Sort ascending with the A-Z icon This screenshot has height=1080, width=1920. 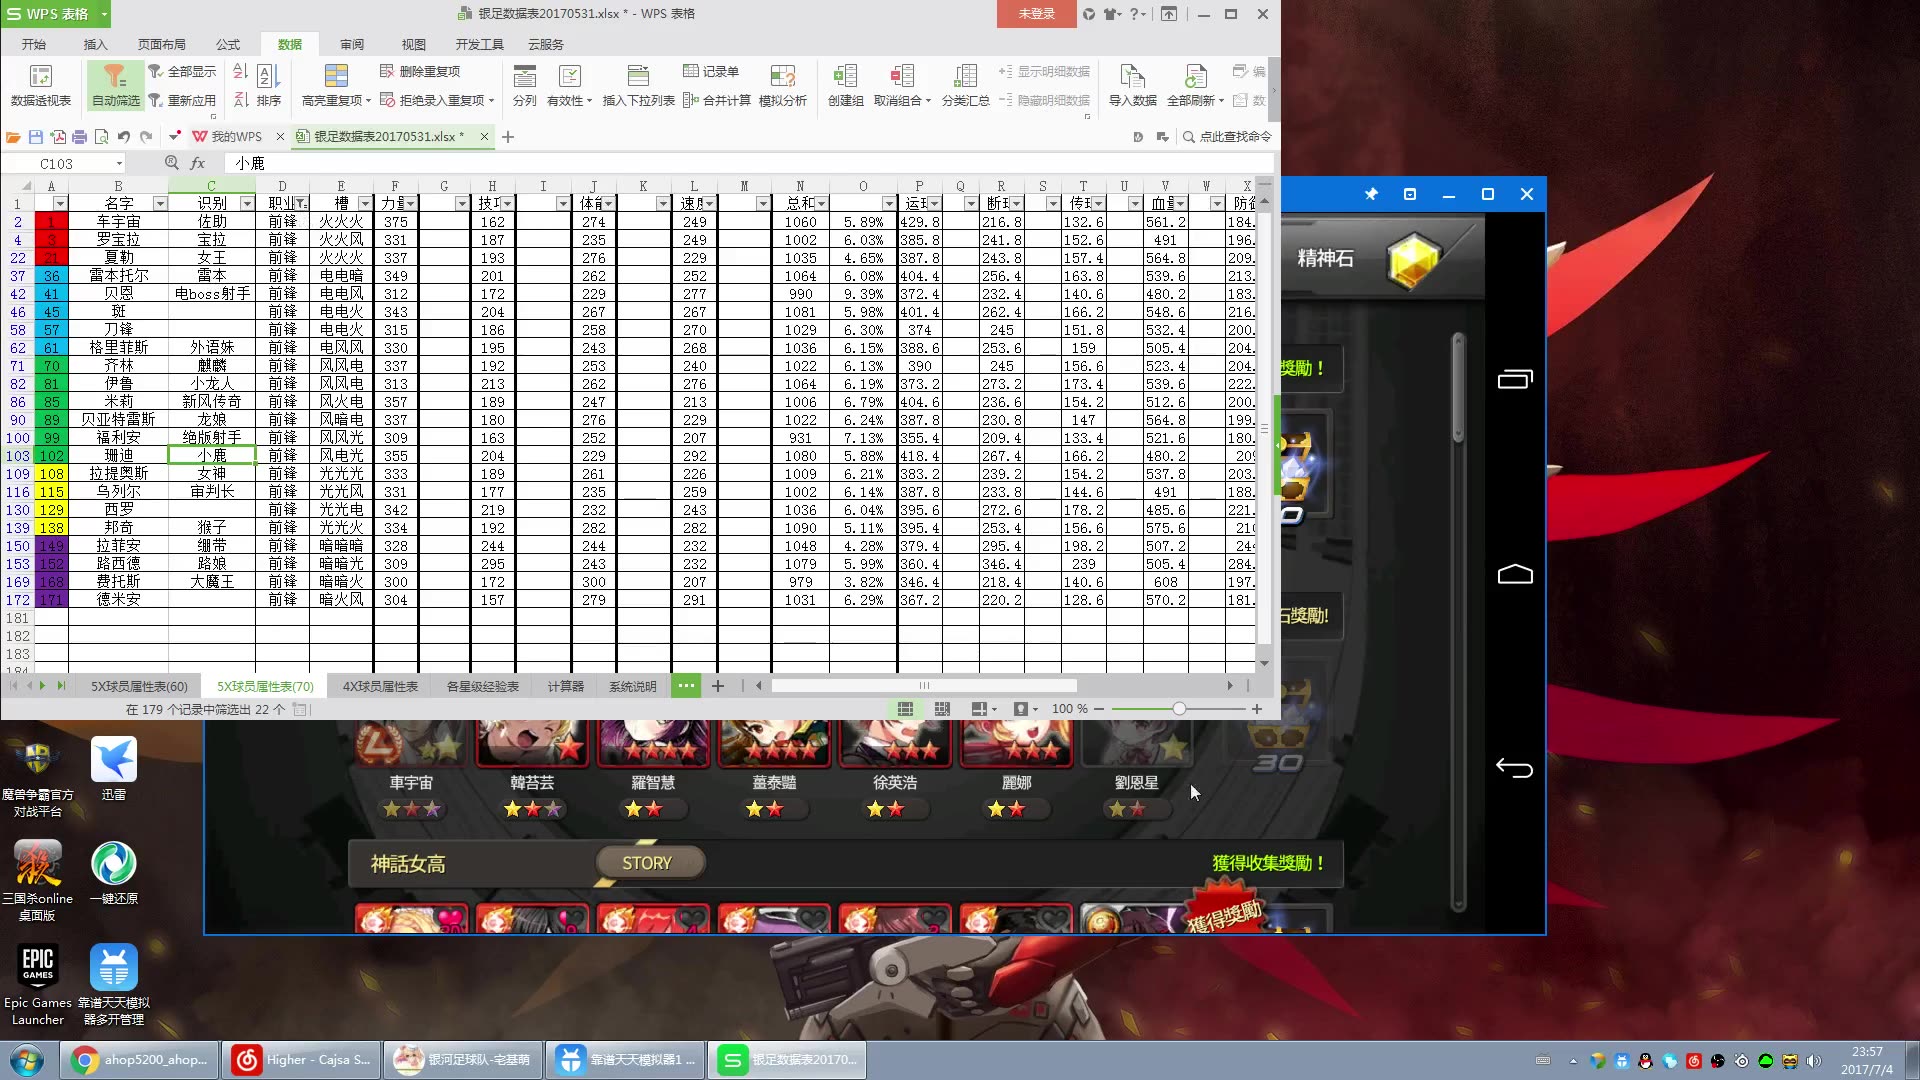[x=240, y=71]
